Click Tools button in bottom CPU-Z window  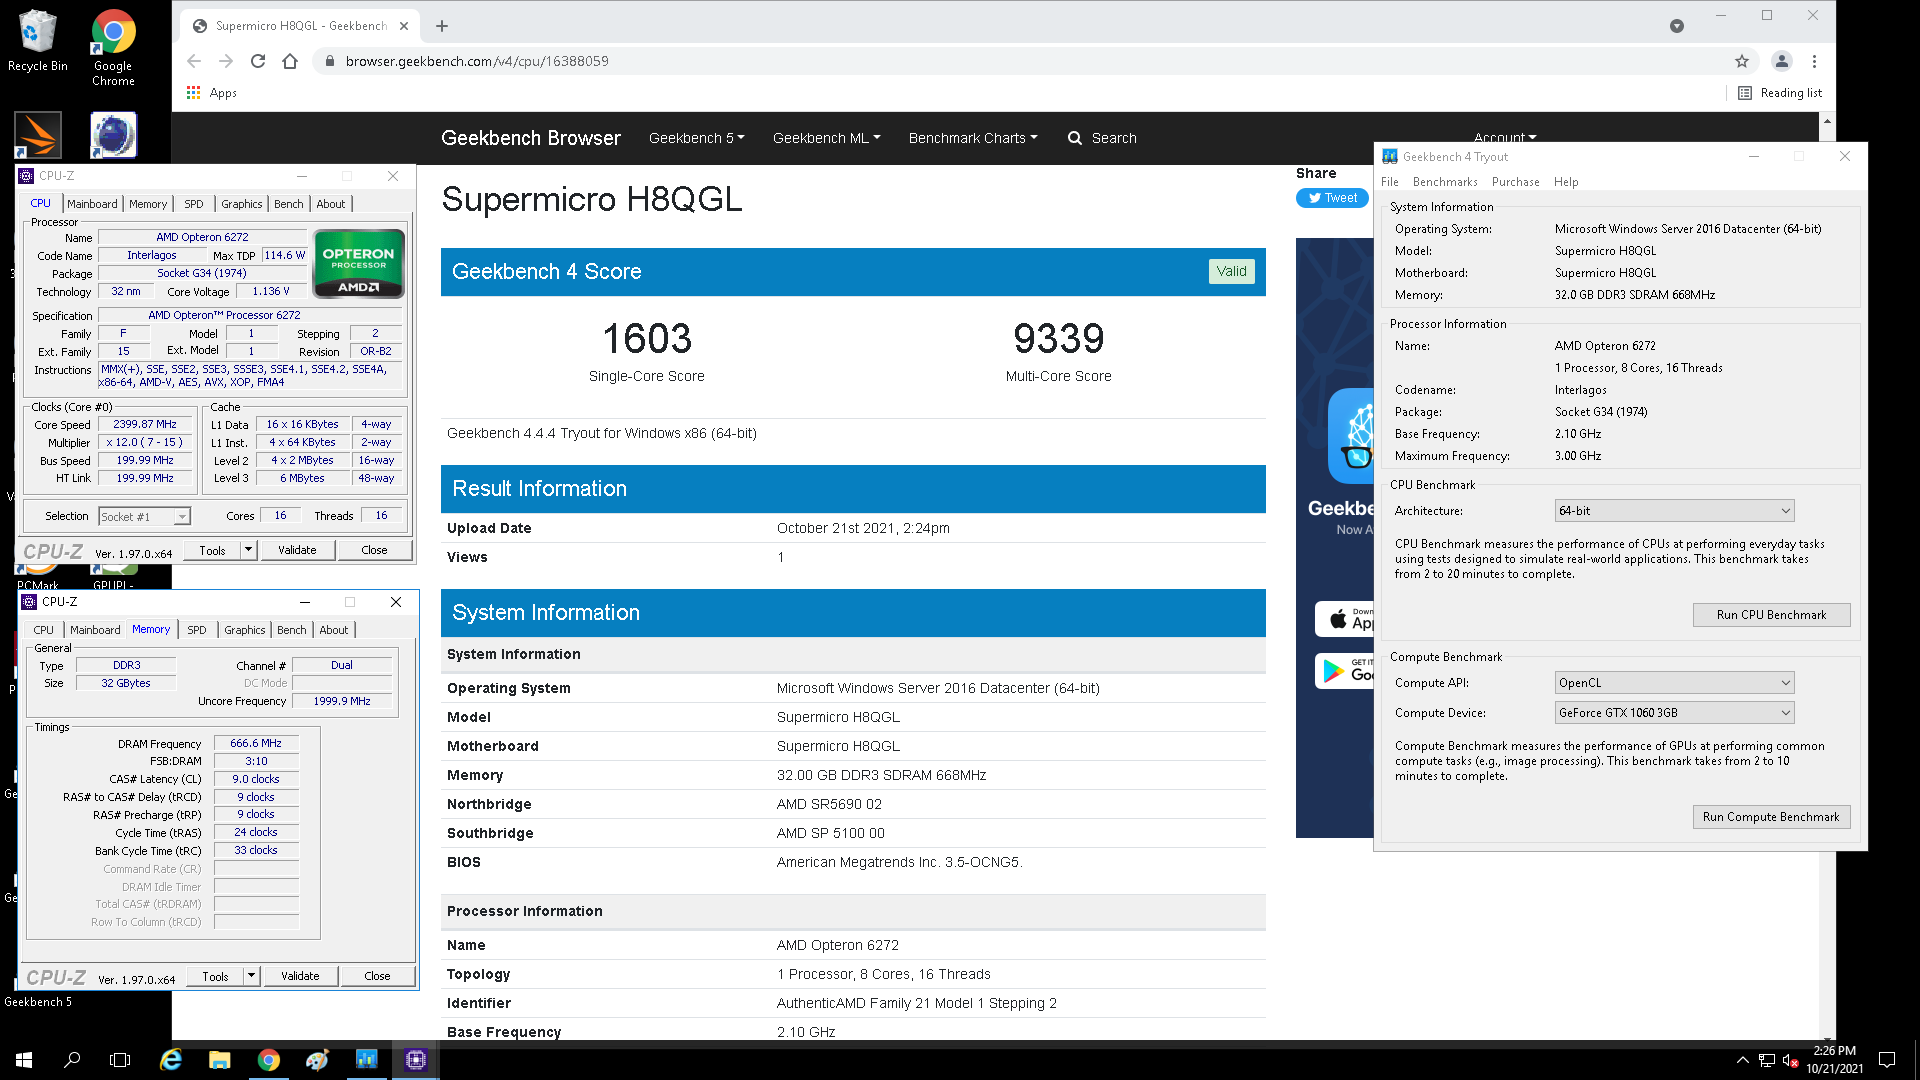(215, 976)
